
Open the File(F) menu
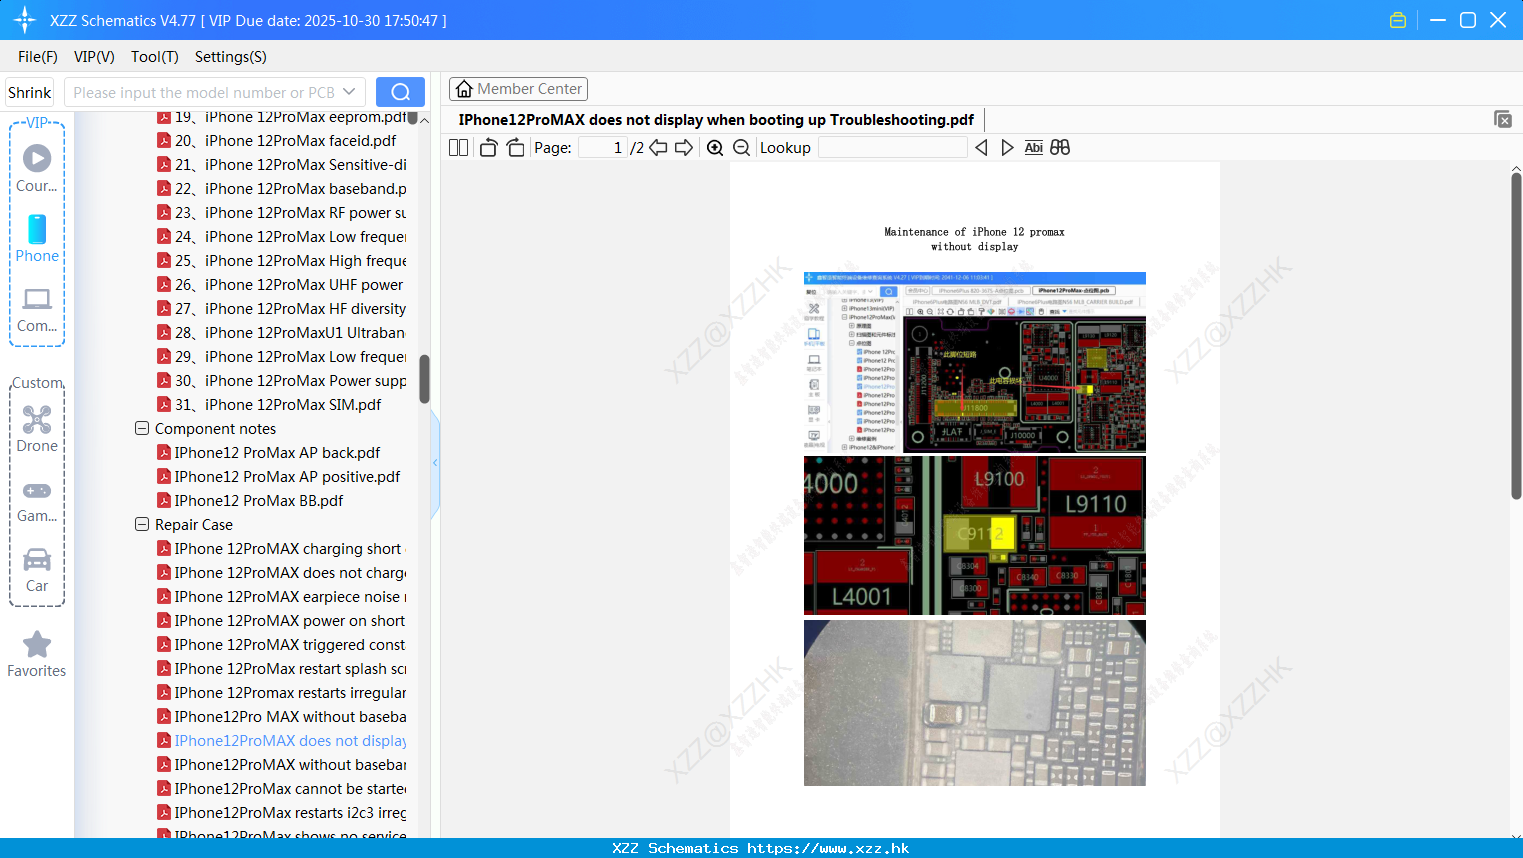pos(38,57)
